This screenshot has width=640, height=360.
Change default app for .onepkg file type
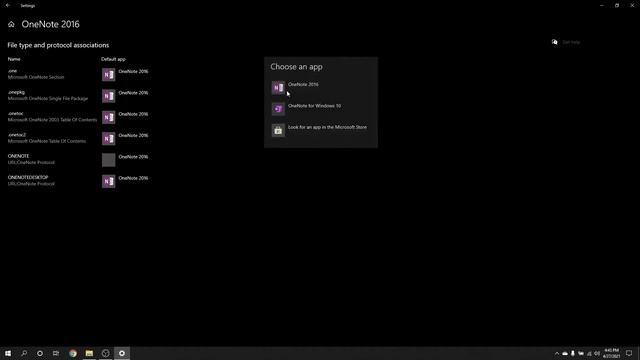(126, 96)
